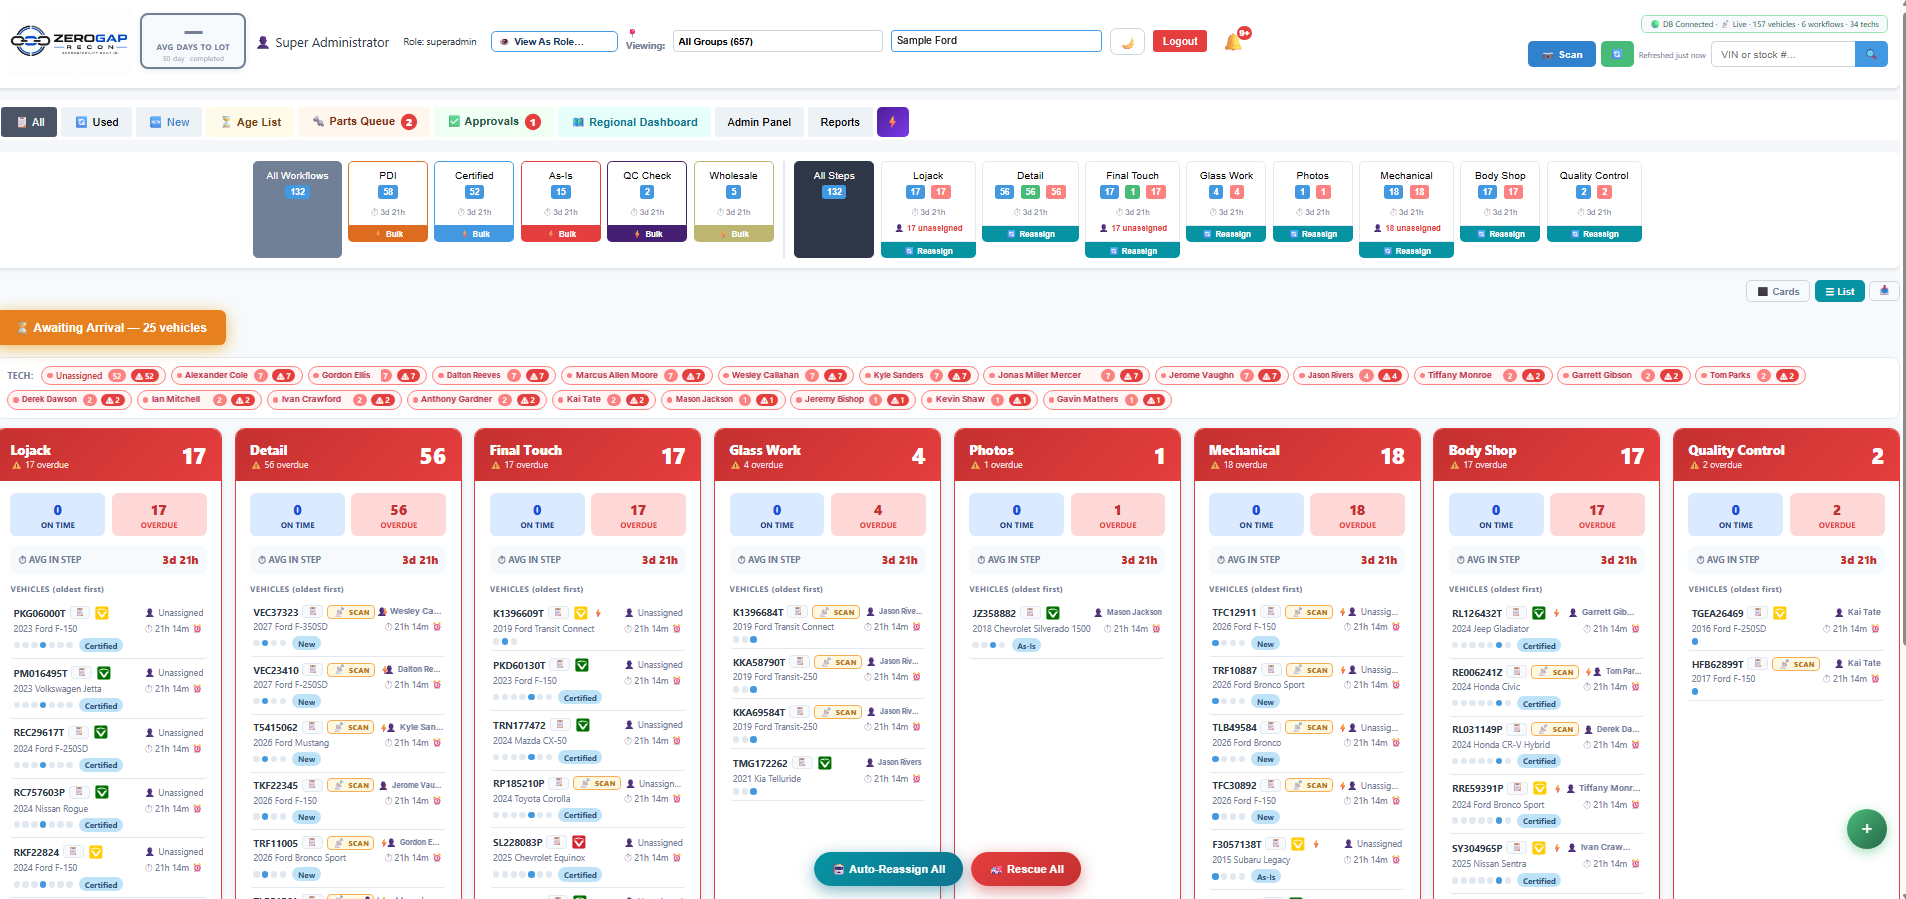Click the VIN or stock # search field
This screenshot has height=899, width=1906.
1783,54
